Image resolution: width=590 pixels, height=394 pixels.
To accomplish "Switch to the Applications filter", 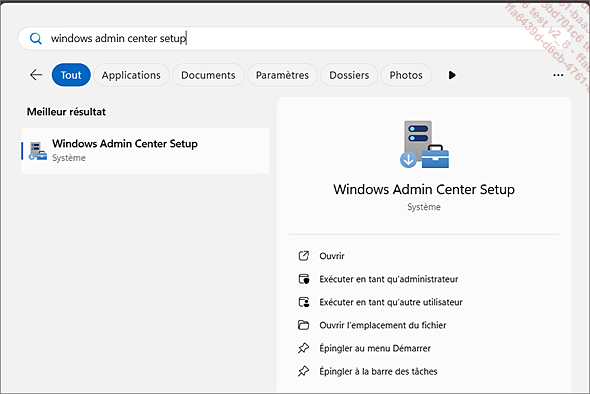I will (x=131, y=75).
